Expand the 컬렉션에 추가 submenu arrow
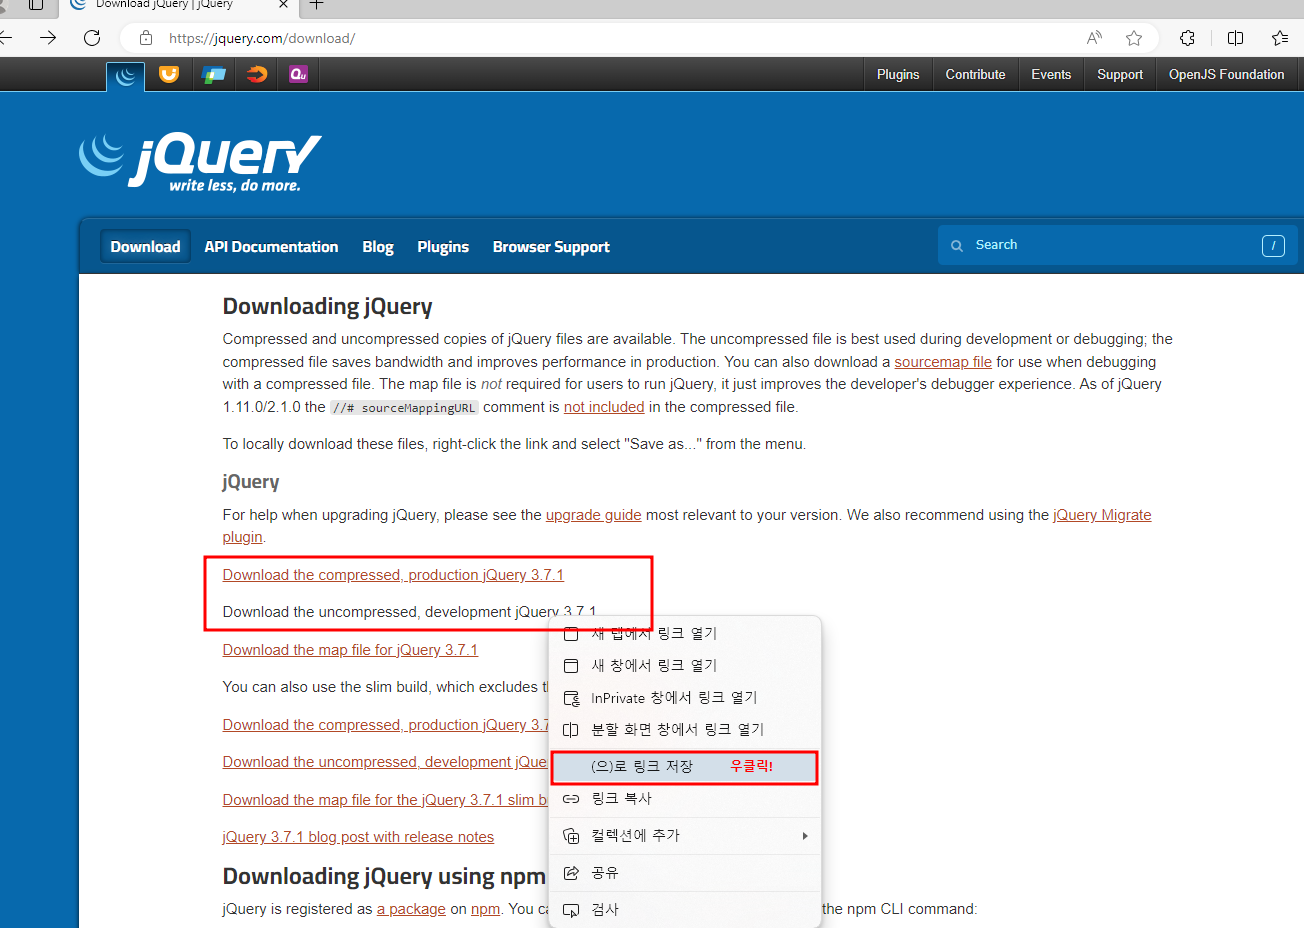This screenshot has width=1304, height=928. pyautogui.click(x=805, y=836)
